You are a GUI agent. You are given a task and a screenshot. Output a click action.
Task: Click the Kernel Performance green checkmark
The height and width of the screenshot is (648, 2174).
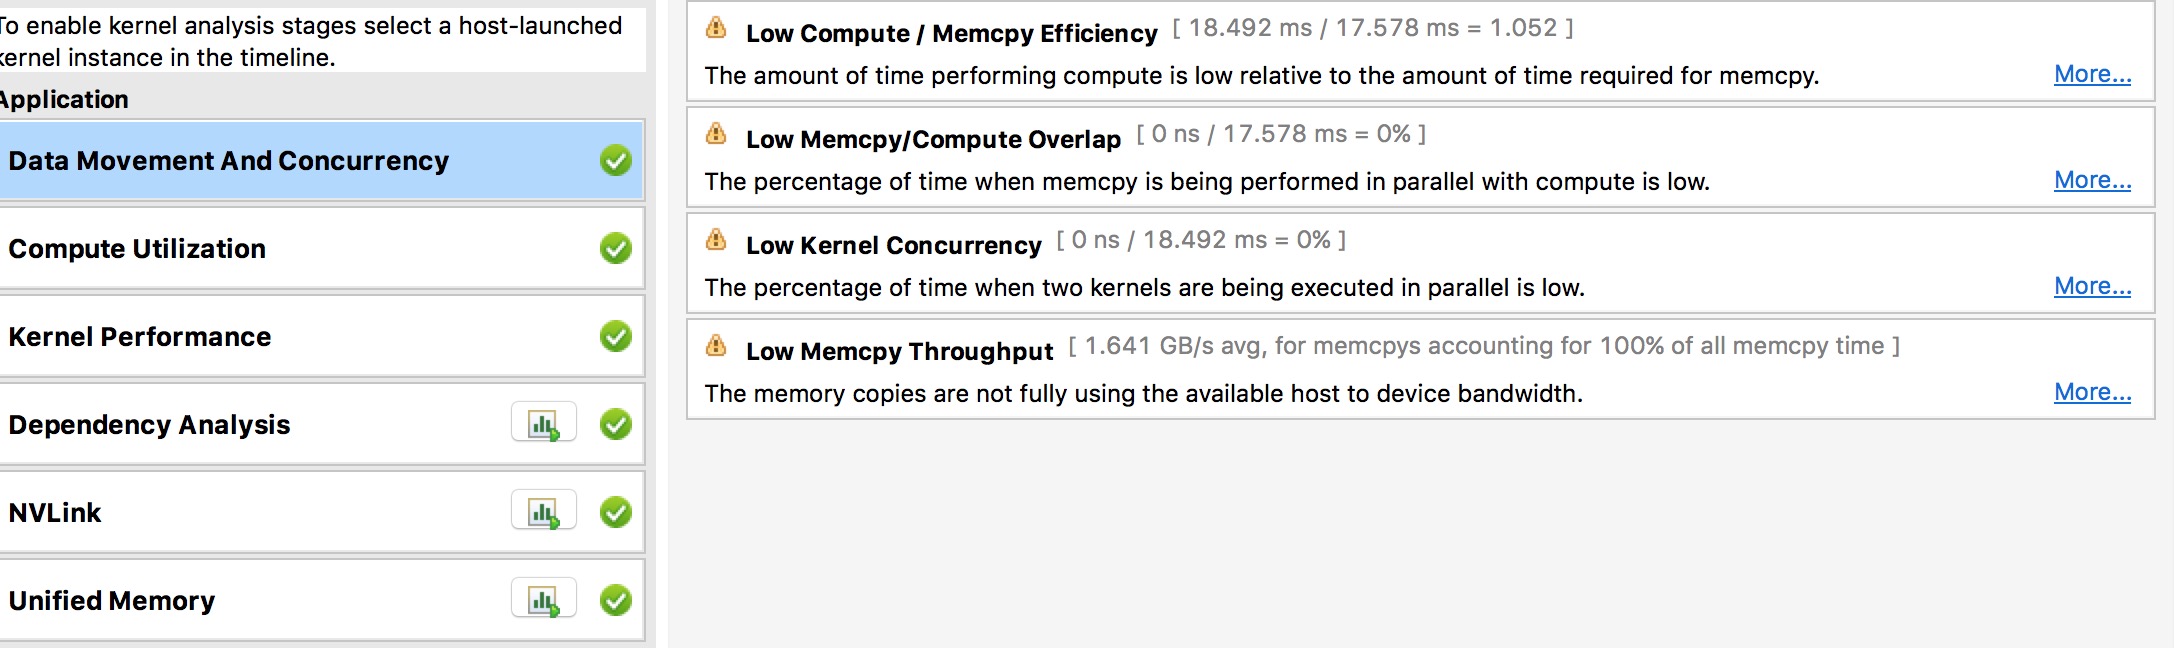pos(616,336)
